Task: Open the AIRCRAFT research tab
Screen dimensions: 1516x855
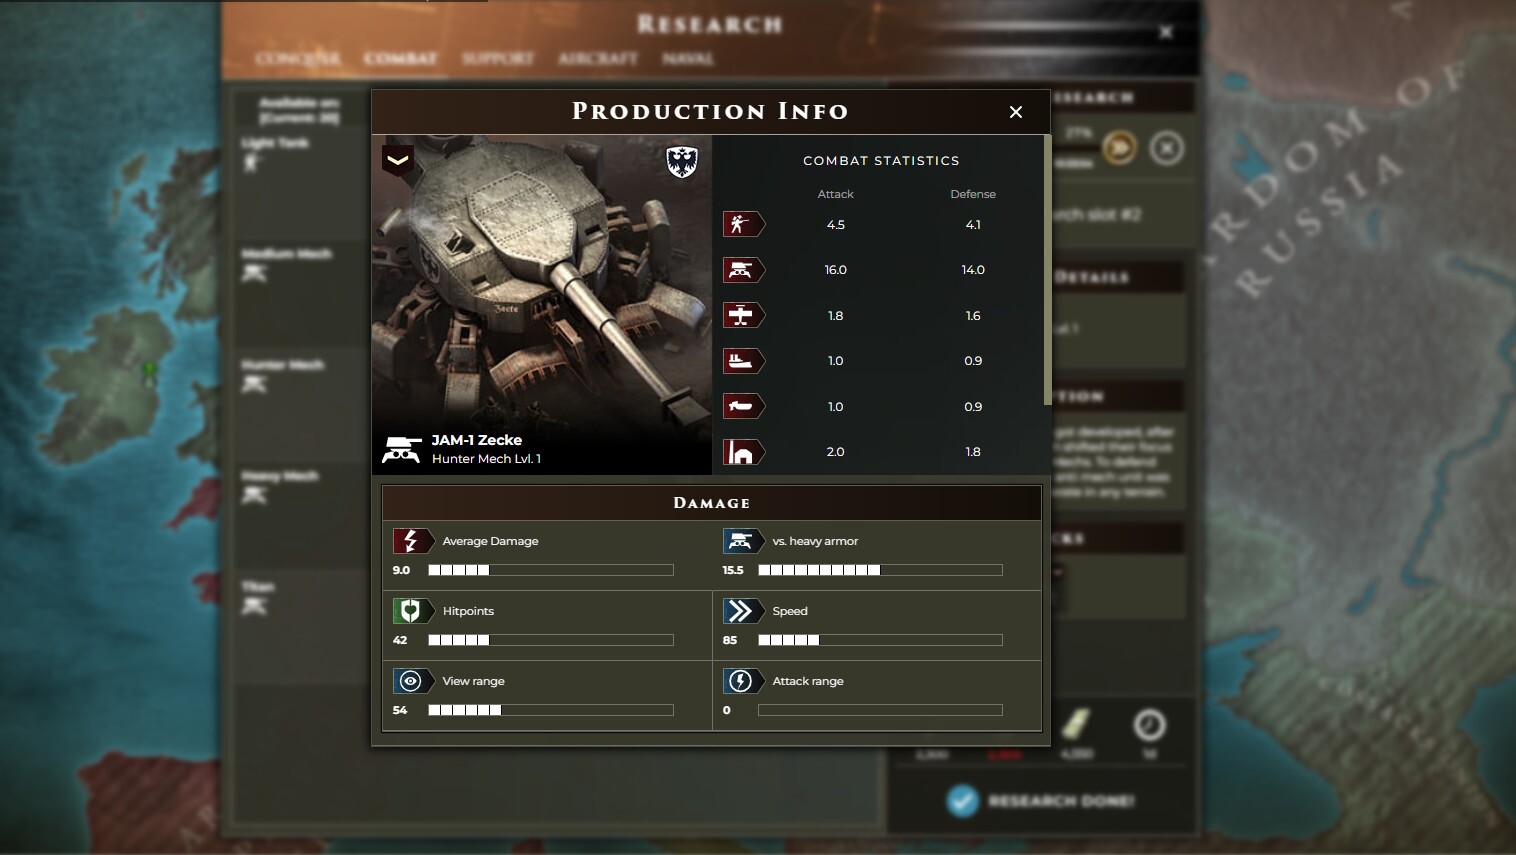Action: tap(598, 58)
